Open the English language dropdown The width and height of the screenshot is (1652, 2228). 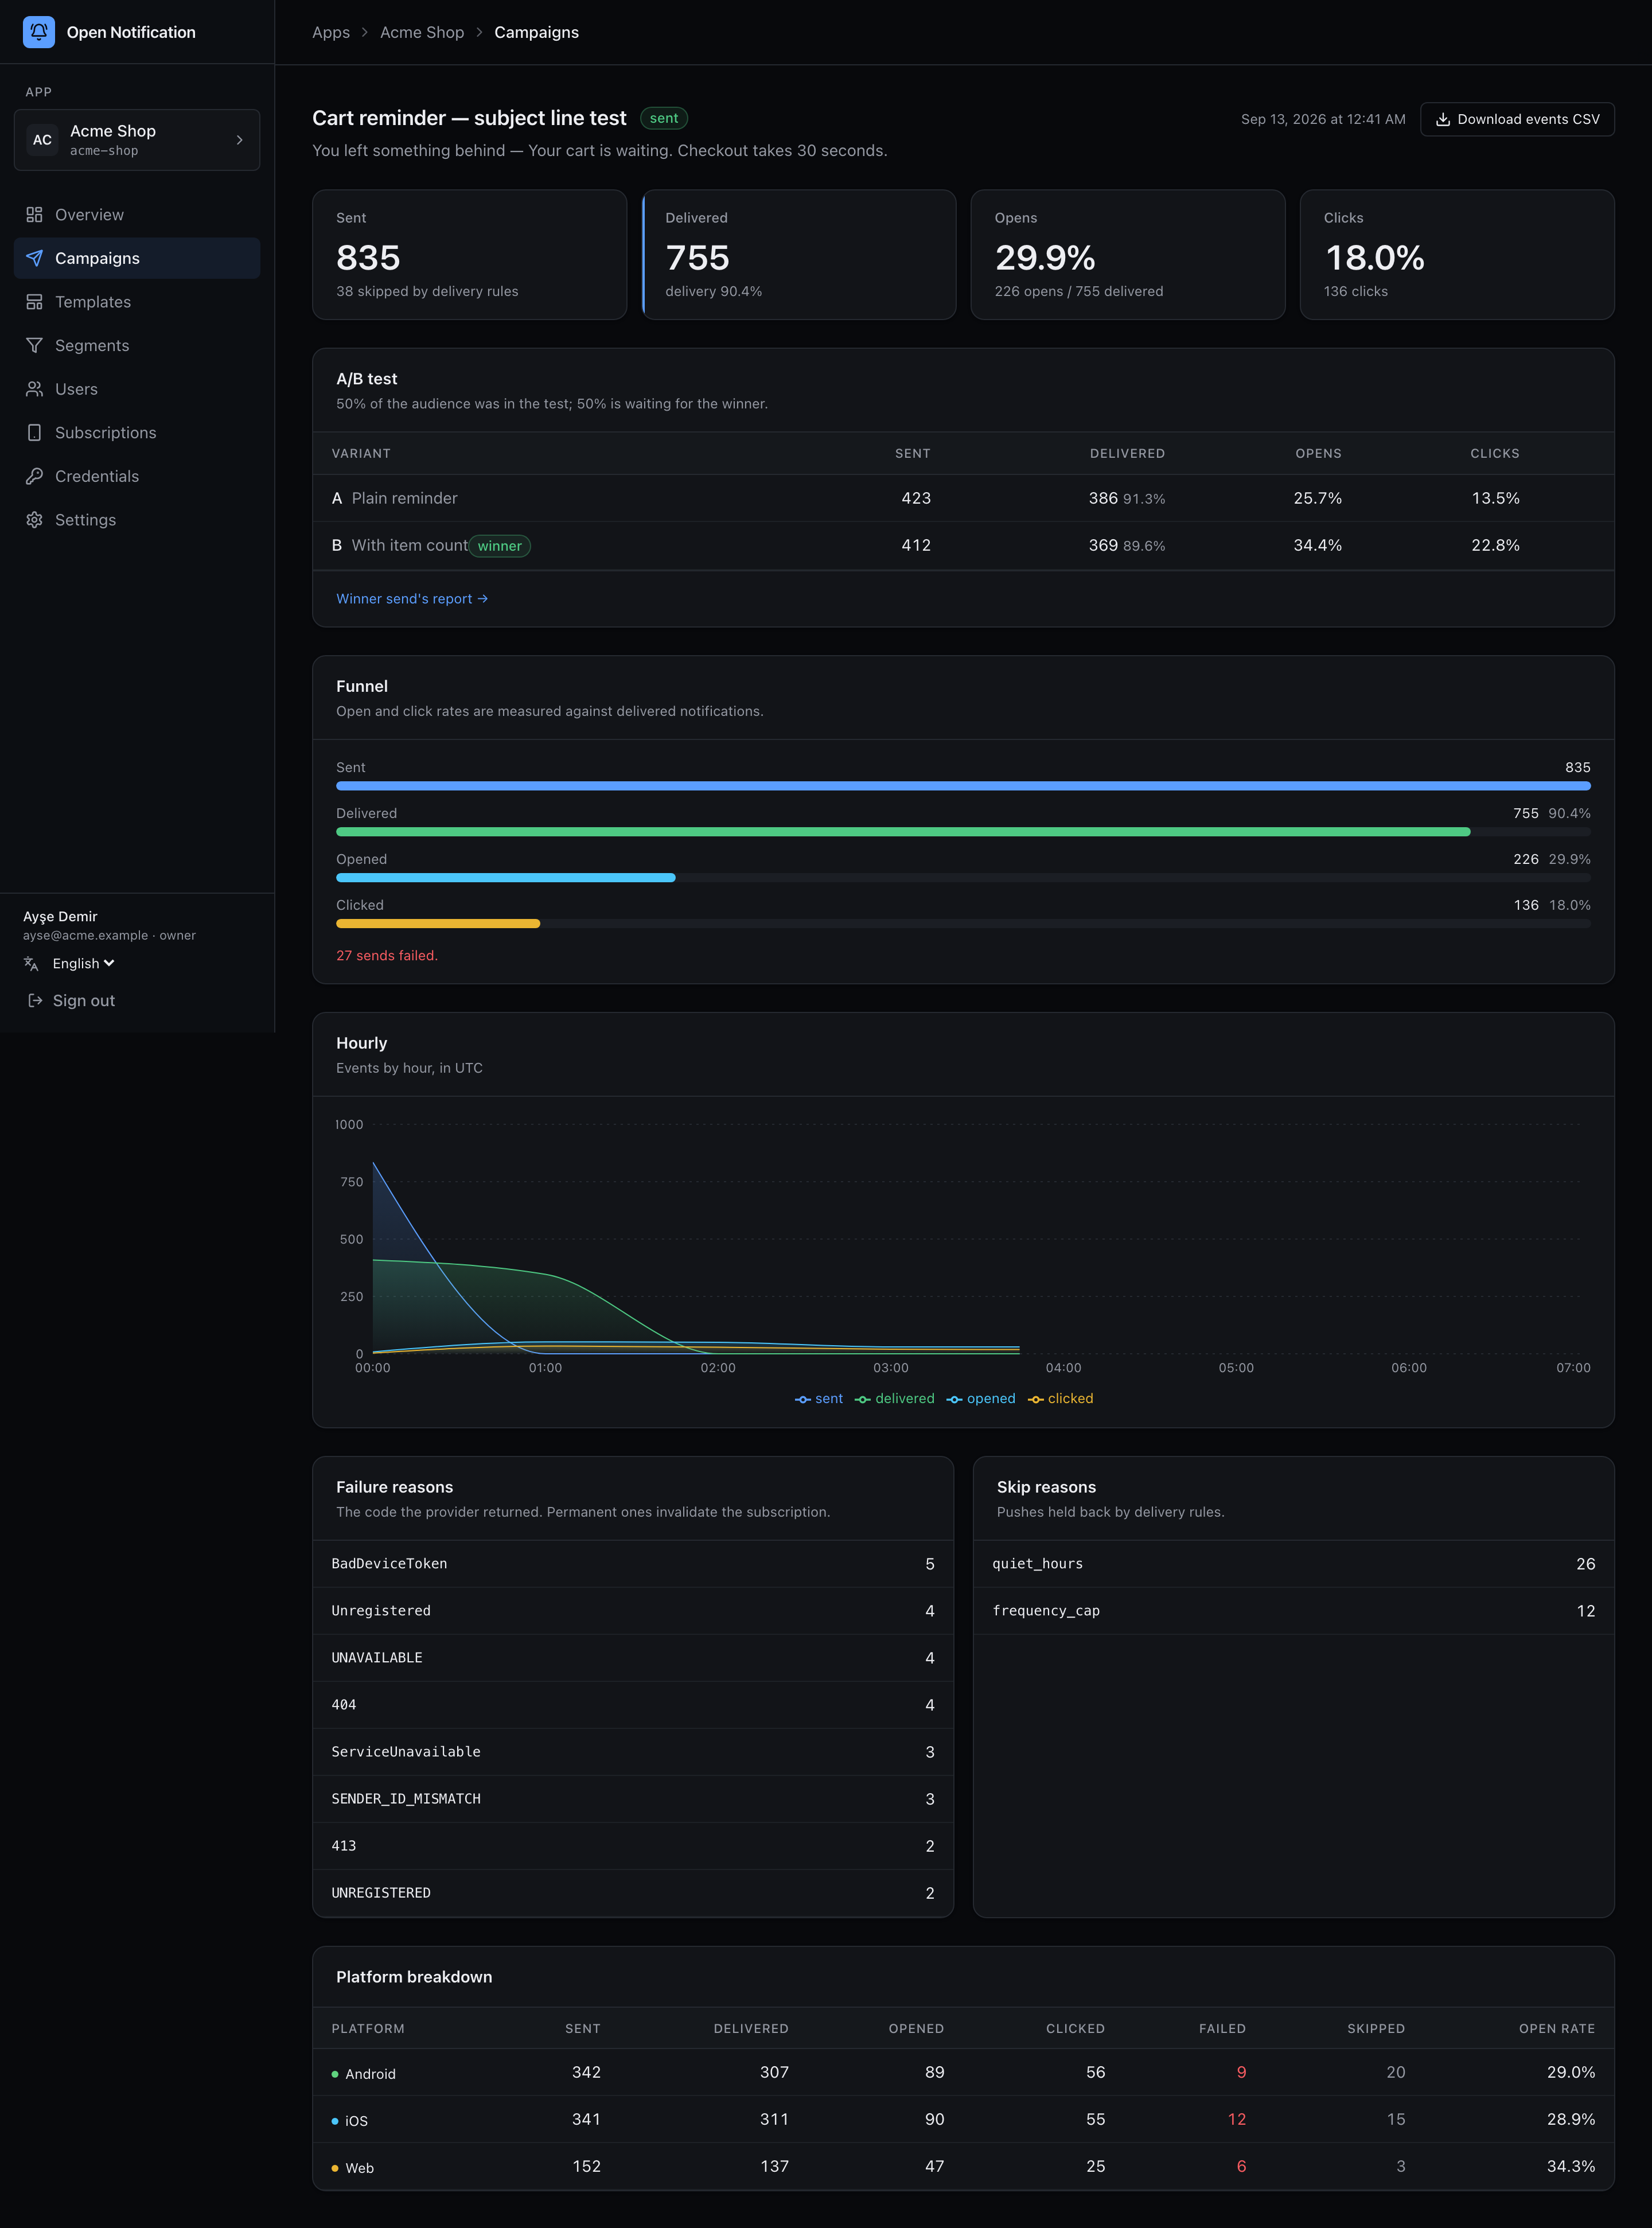(84, 964)
